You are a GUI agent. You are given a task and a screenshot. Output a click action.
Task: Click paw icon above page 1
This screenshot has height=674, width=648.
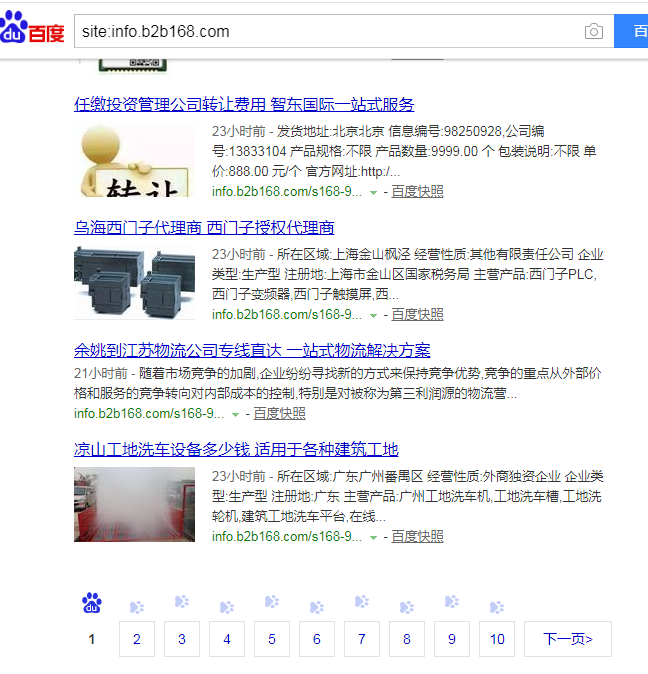pyautogui.click(x=92, y=603)
